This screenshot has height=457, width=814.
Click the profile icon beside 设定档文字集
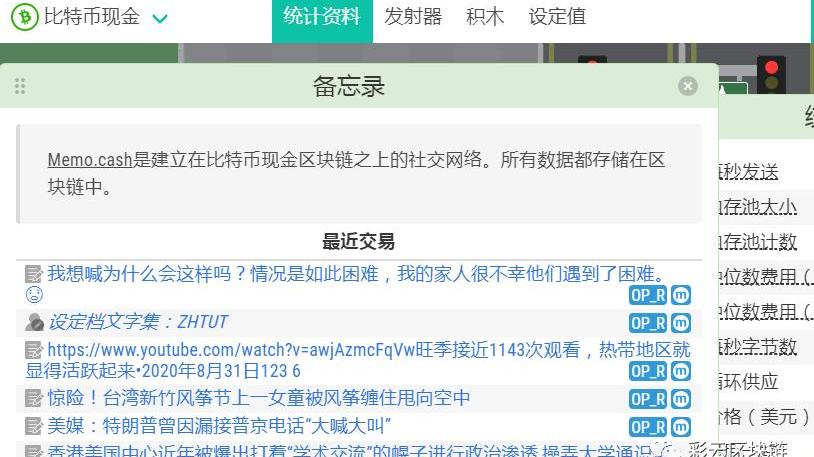point(34,322)
